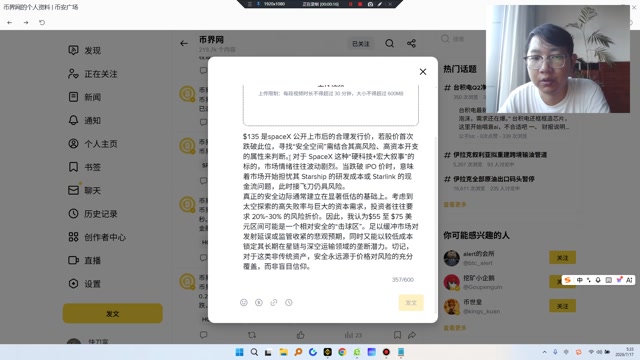
Task: Click browser back navigation arrow
Action: [x=10, y=22]
